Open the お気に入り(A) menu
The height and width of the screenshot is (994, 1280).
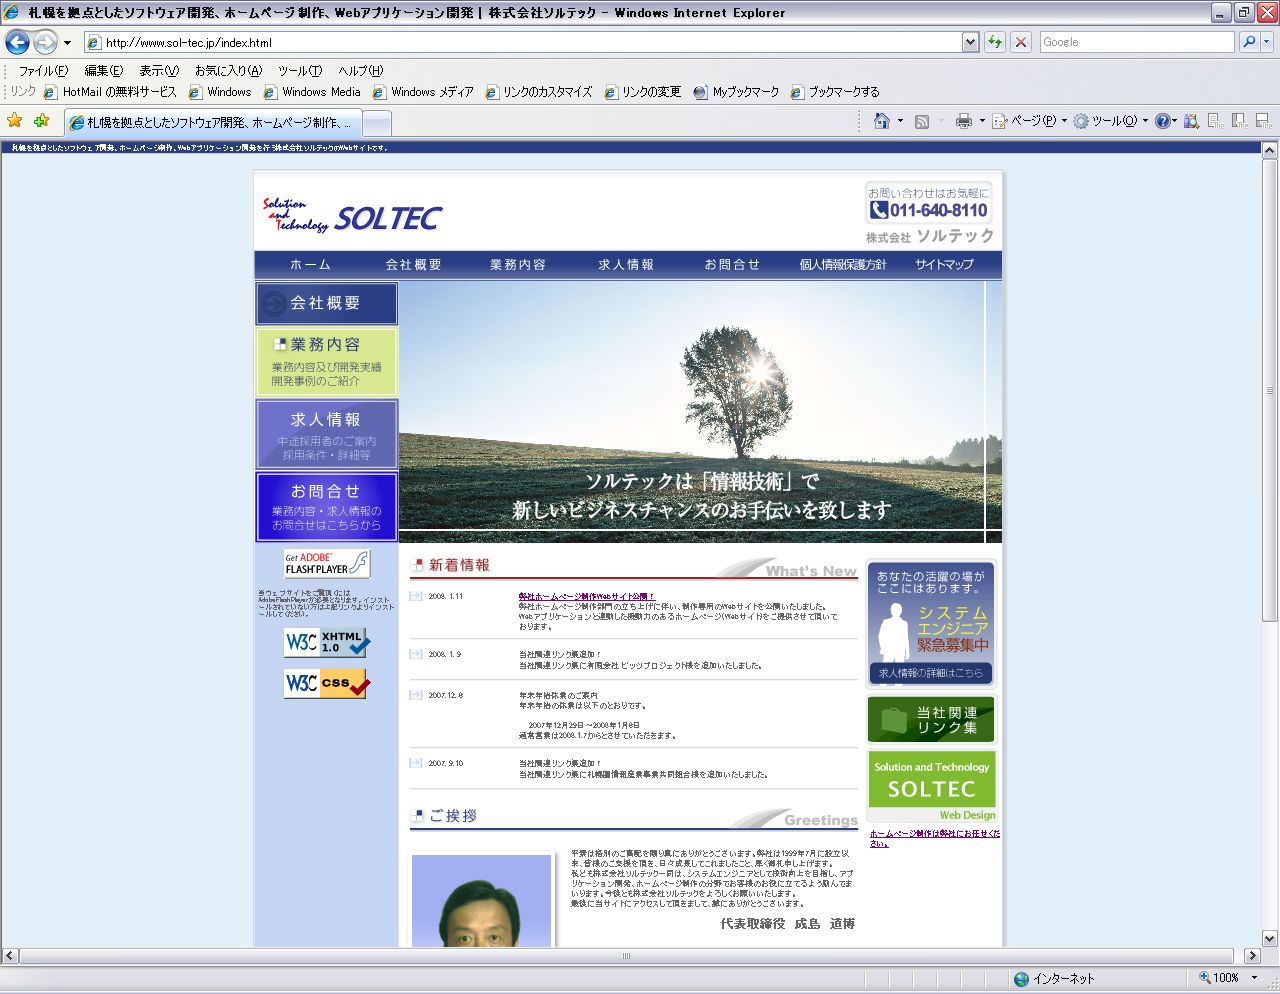(x=228, y=71)
